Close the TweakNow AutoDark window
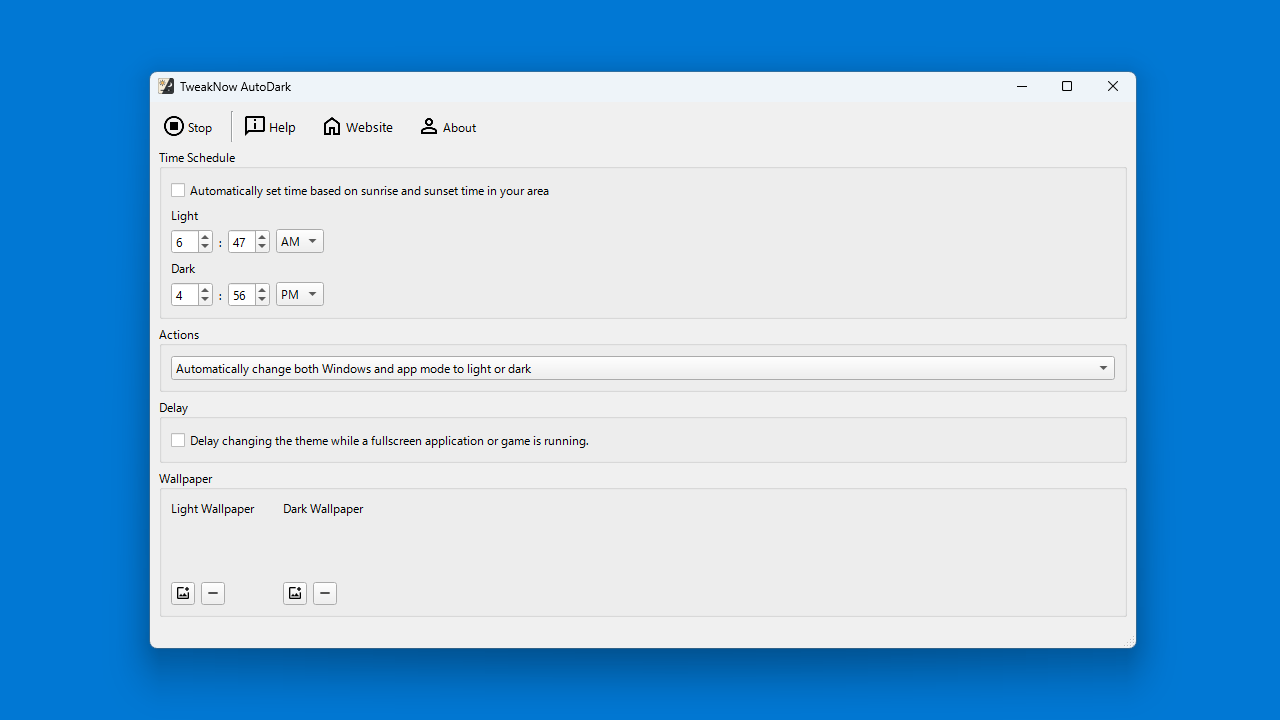 click(1113, 86)
